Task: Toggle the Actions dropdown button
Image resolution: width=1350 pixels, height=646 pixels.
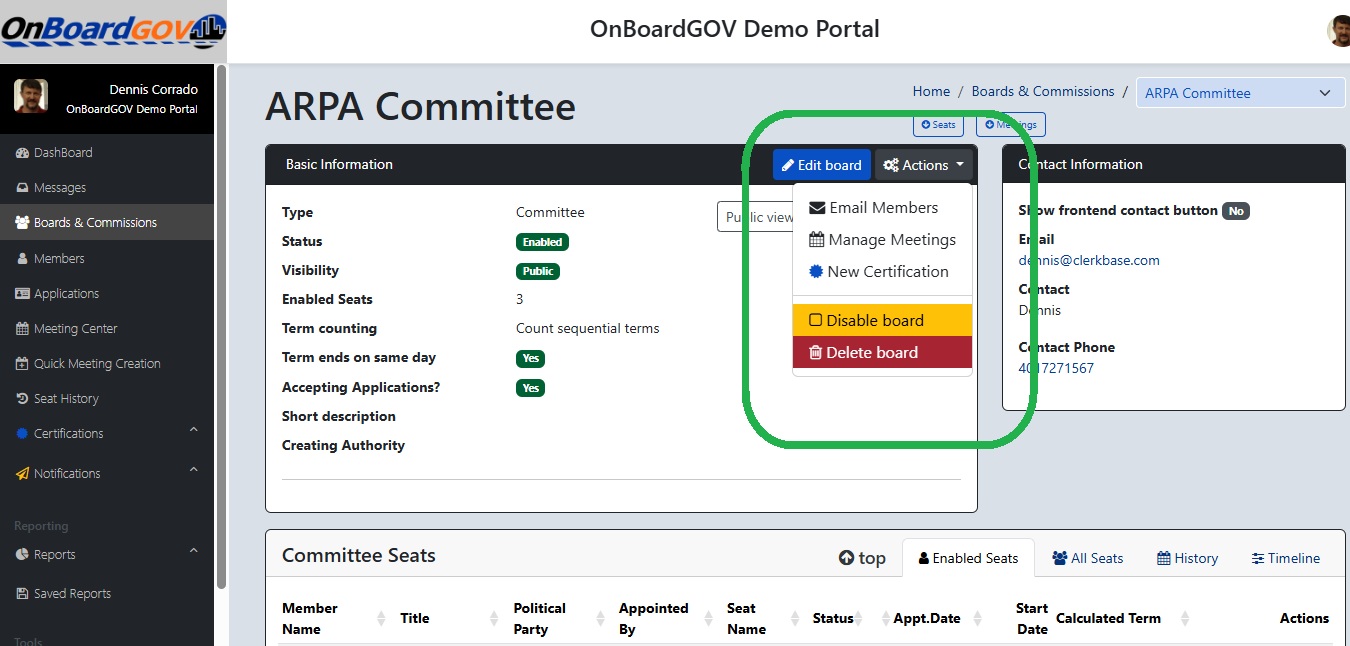Action: tap(923, 165)
